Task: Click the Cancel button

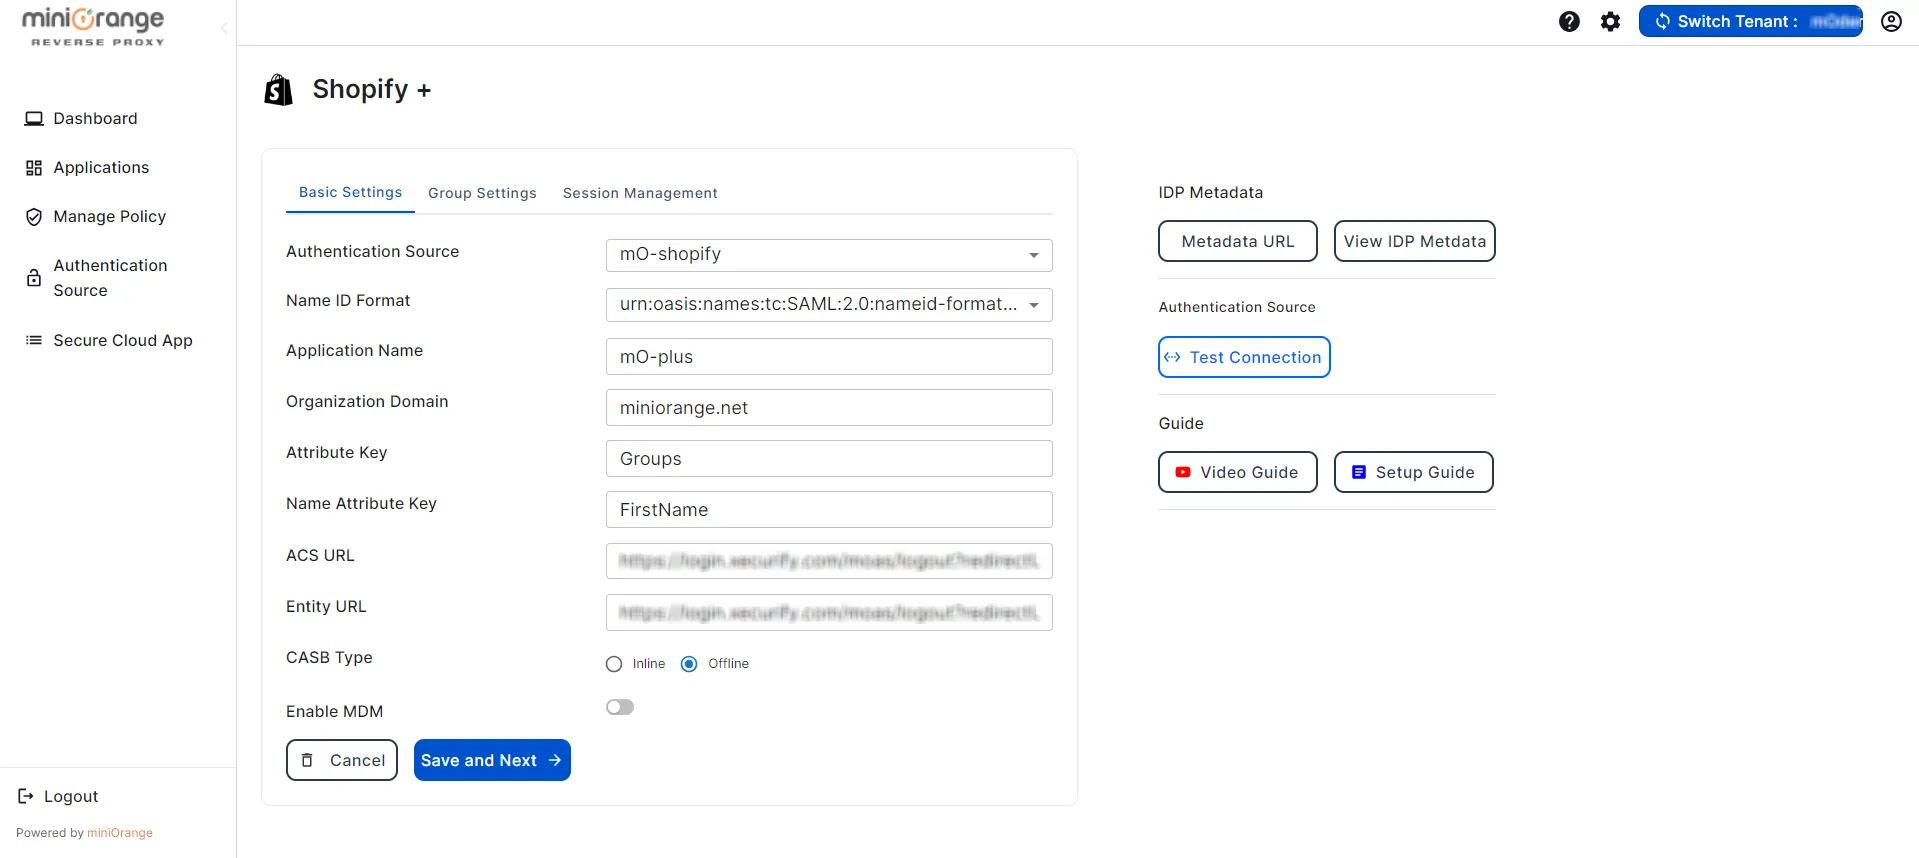Action: coord(342,760)
